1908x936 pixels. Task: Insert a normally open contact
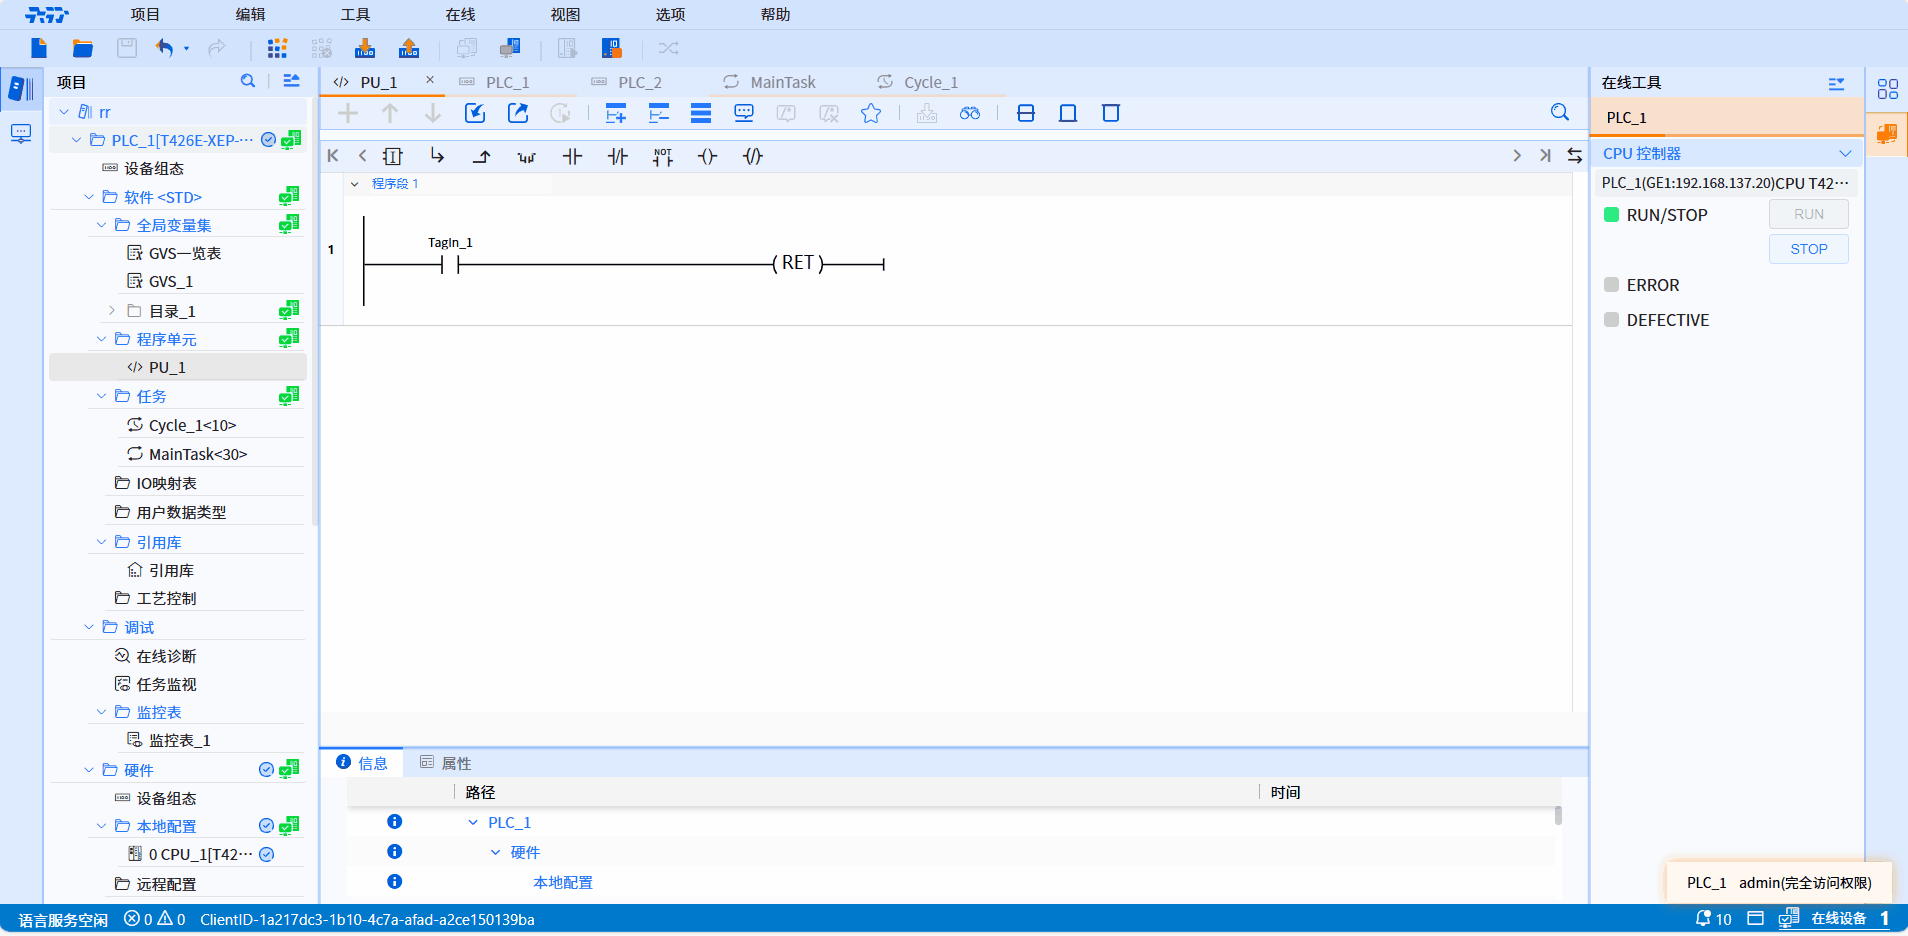click(572, 156)
